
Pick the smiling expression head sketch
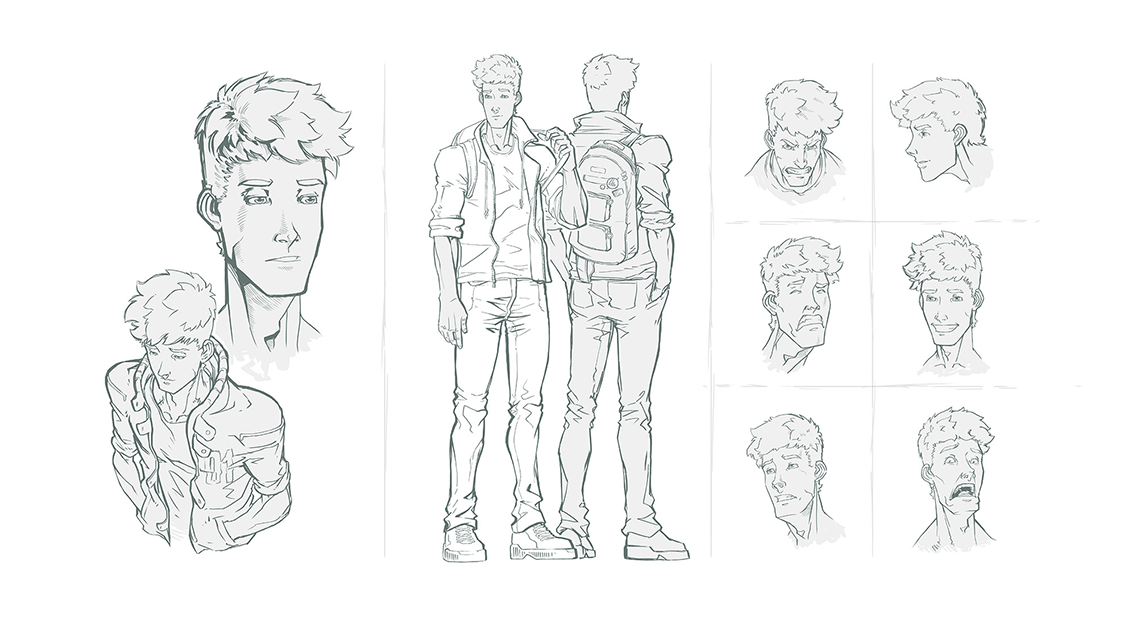[946, 302]
